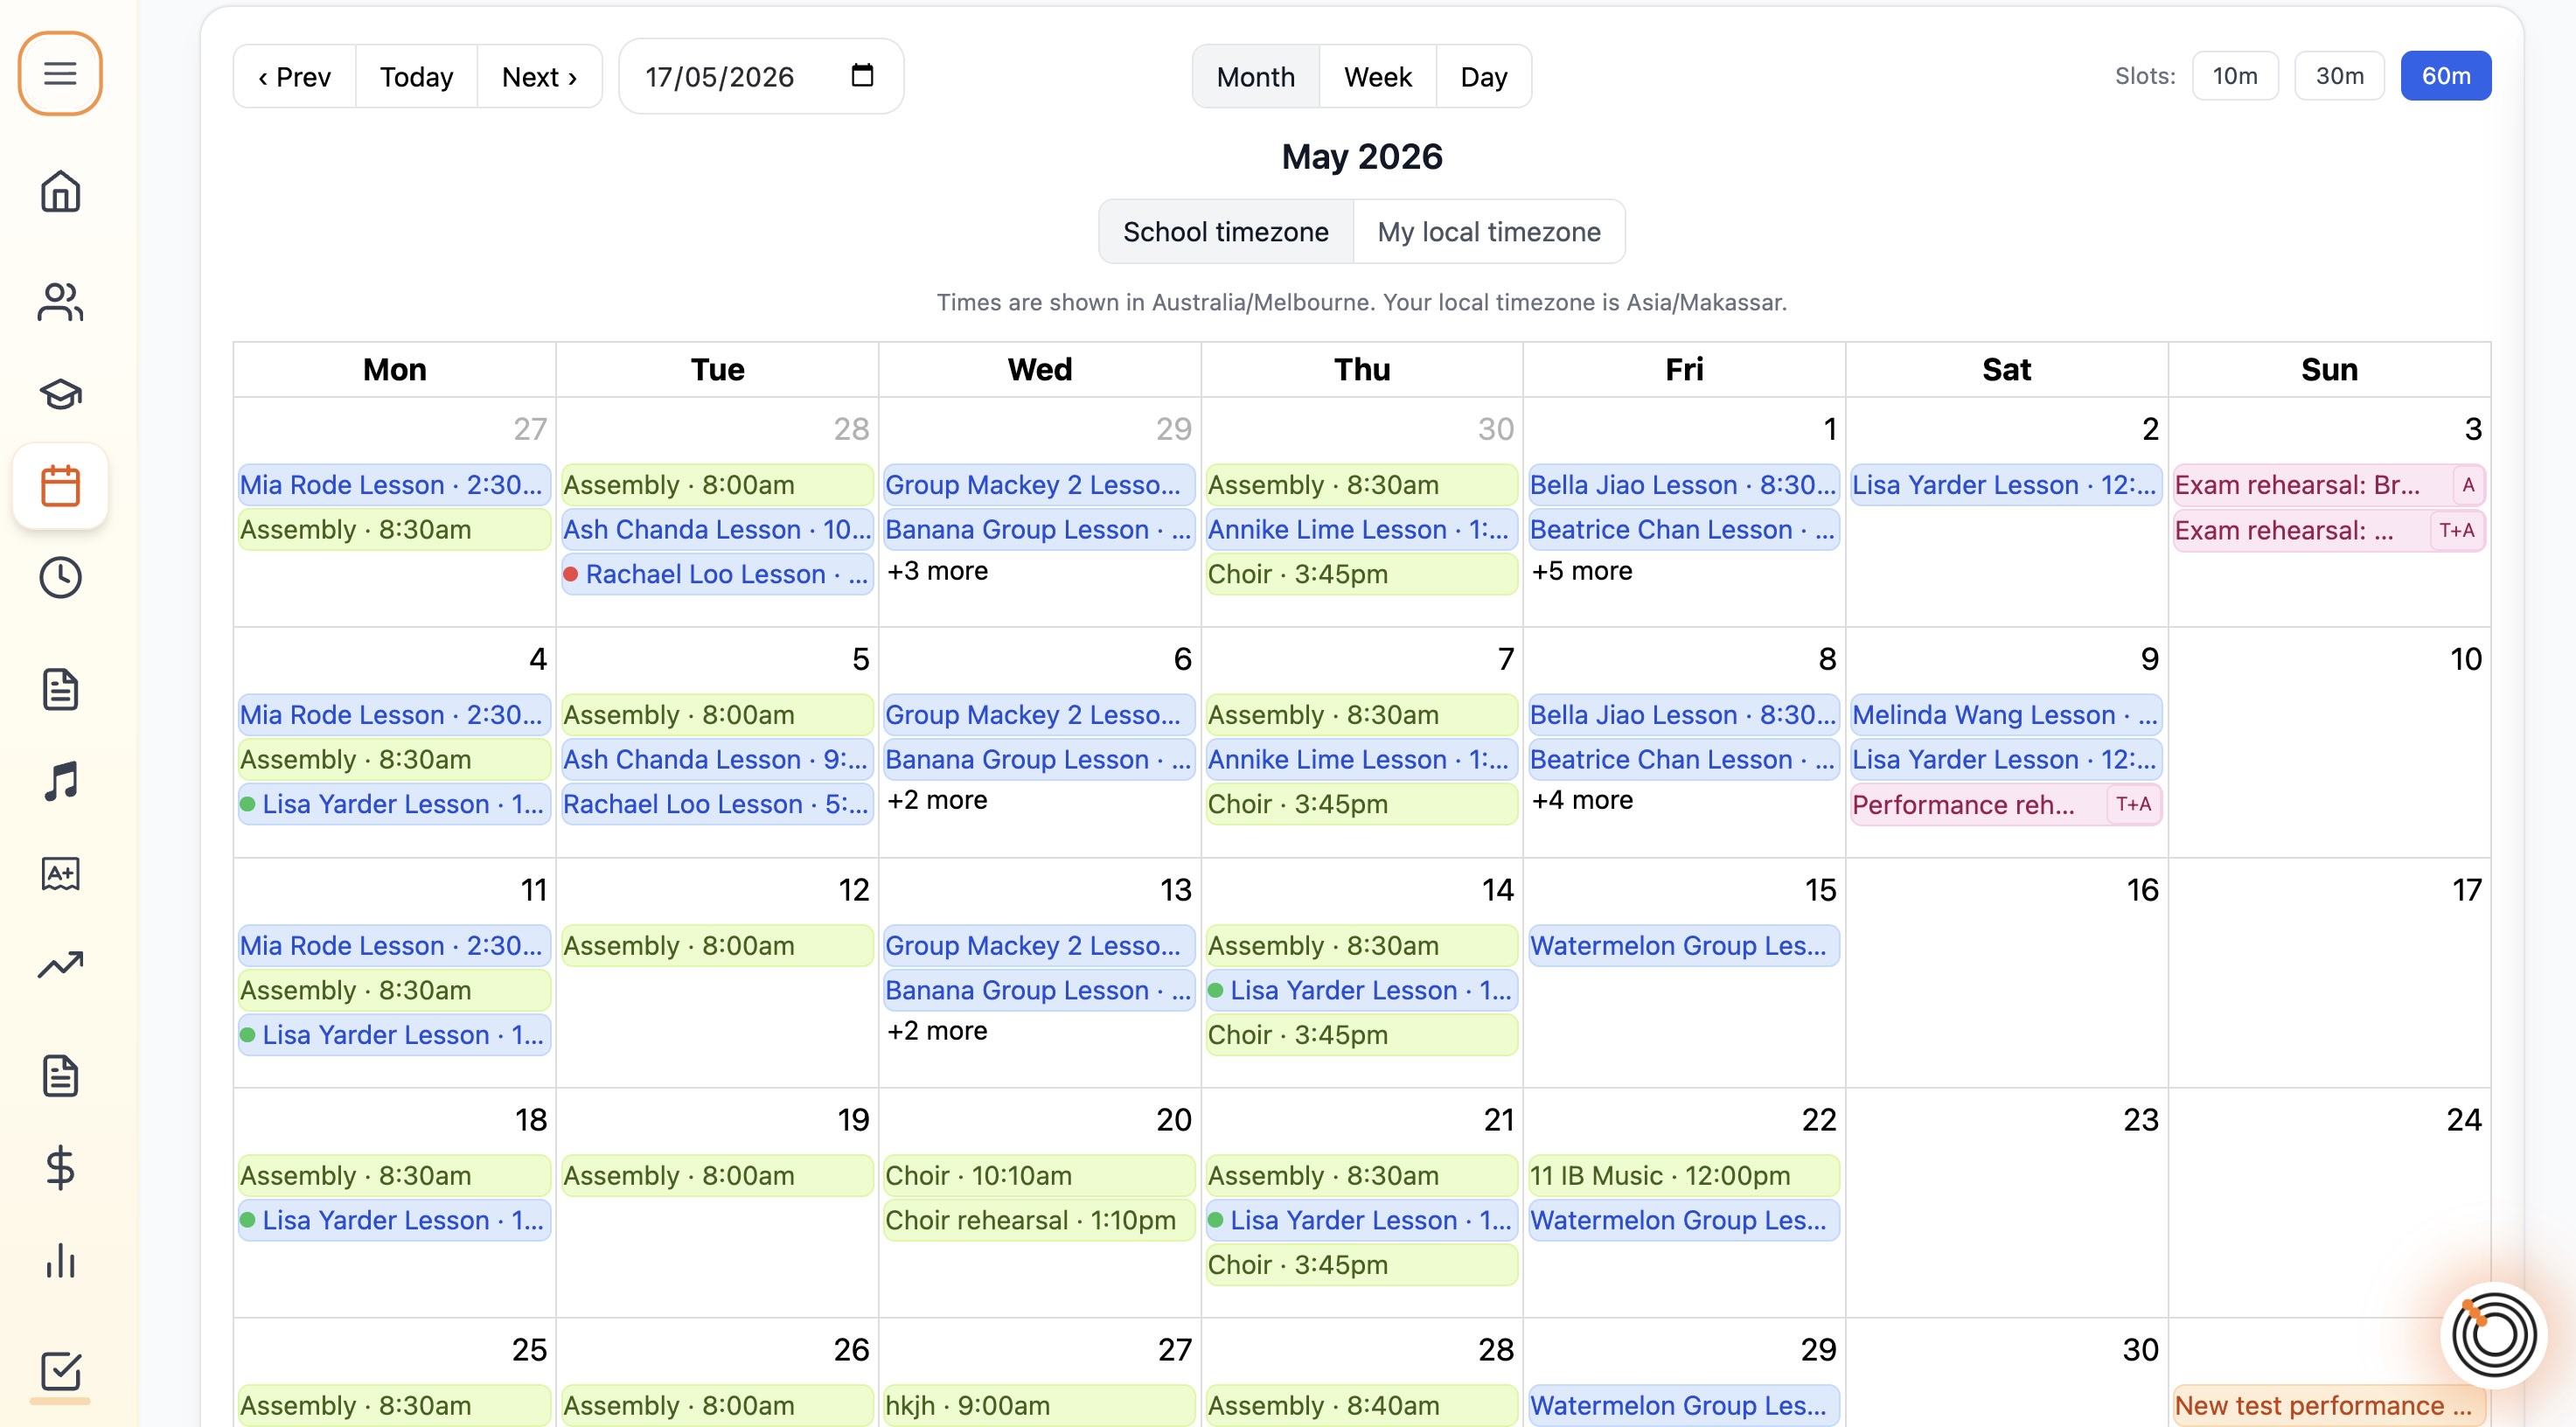Viewport: 2576px width, 1427px height.
Task: Open the clock sidebar icon
Action: pyautogui.click(x=60, y=578)
